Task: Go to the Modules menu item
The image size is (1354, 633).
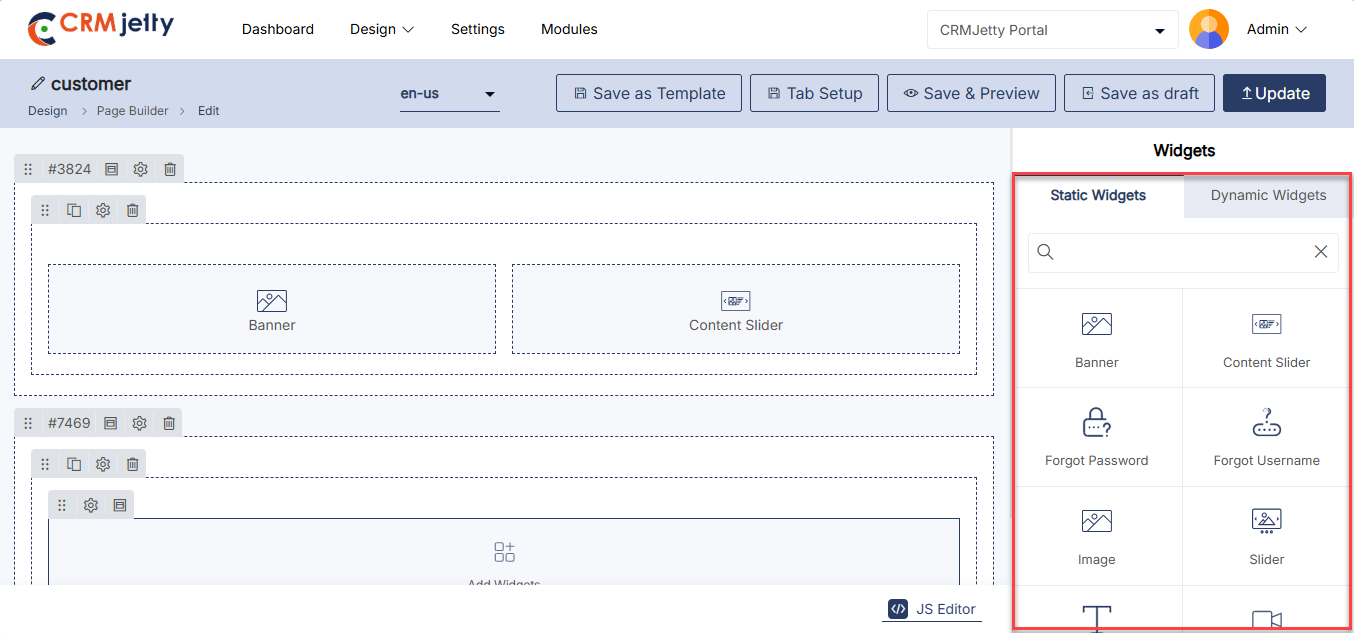Action: 569,30
